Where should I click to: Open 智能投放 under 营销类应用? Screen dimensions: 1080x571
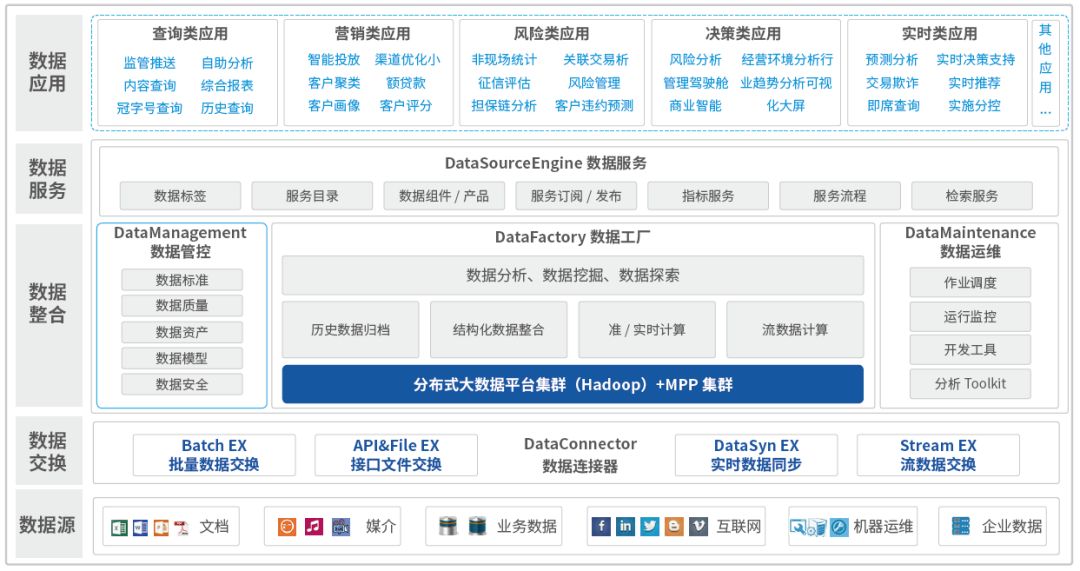pyautogui.click(x=334, y=60)
